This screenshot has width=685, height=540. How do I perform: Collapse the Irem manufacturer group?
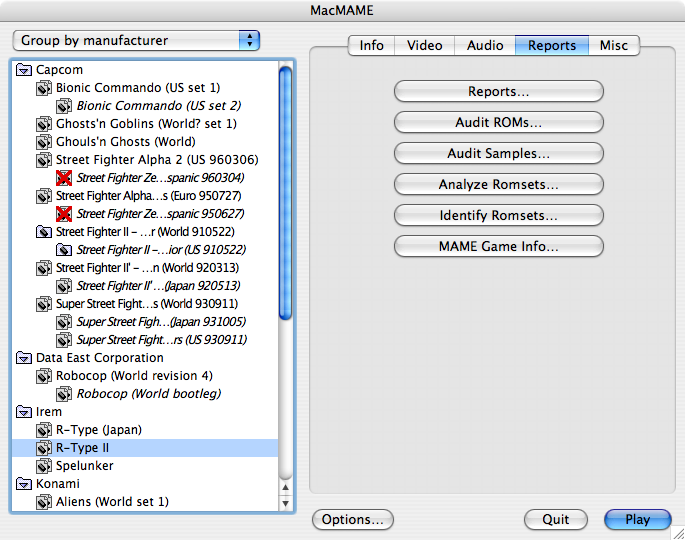tap(24, 412)
